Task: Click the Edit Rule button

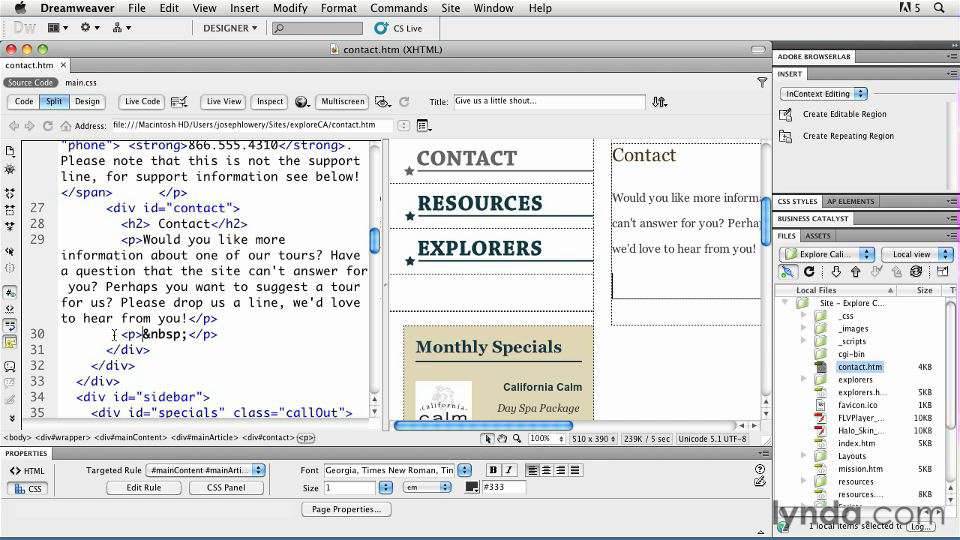Action: click(144, 488)
